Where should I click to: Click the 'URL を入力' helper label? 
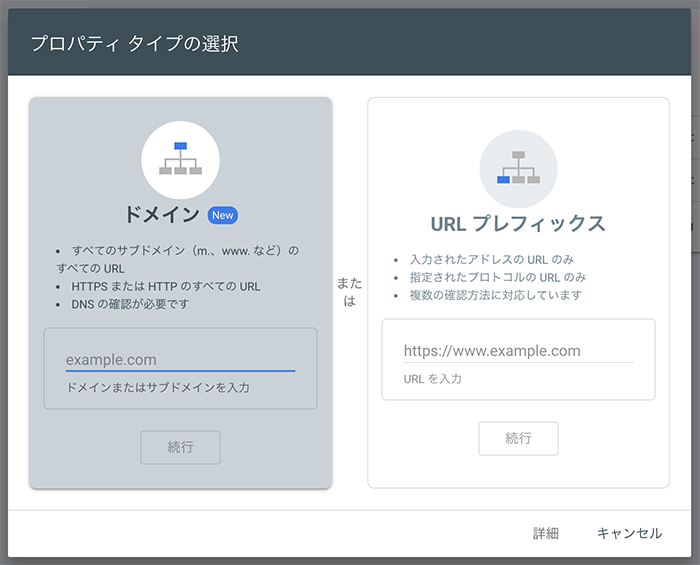433,379
